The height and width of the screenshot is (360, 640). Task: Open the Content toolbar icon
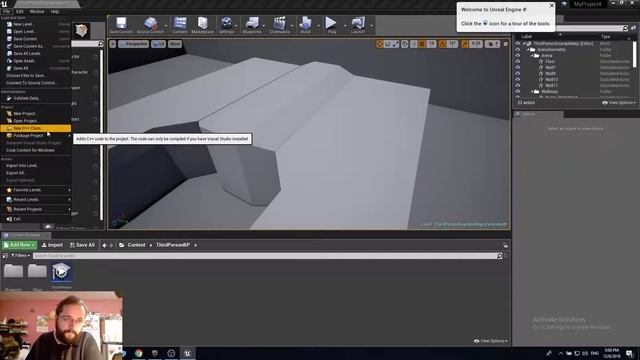pos(180,25)
